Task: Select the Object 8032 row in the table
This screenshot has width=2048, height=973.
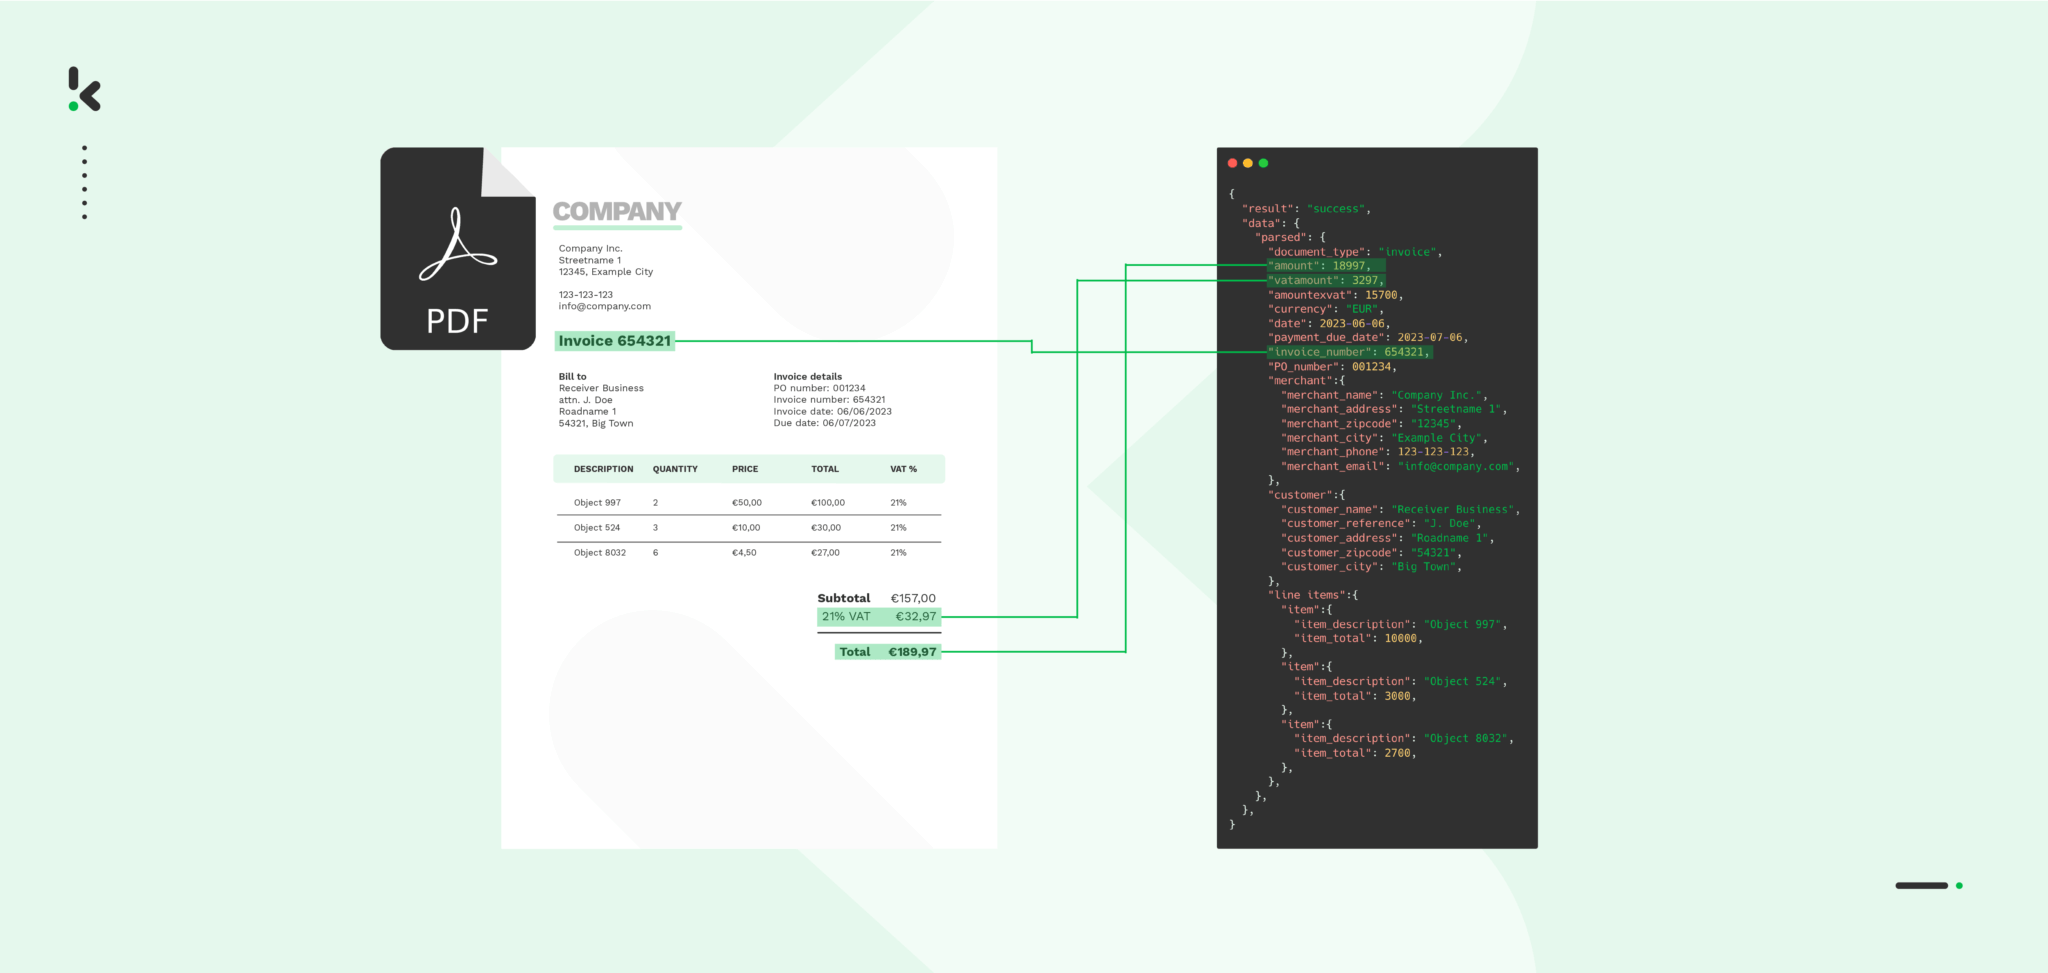Action: click(598, 552)
